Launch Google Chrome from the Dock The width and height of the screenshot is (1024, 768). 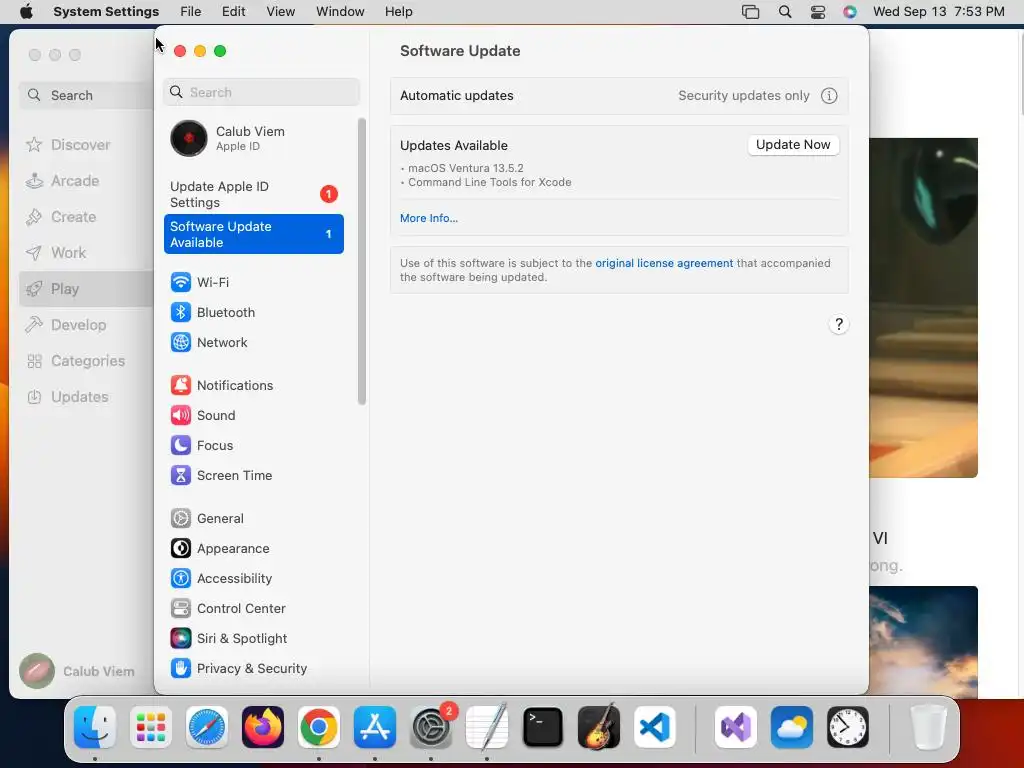tap(319, 727)
